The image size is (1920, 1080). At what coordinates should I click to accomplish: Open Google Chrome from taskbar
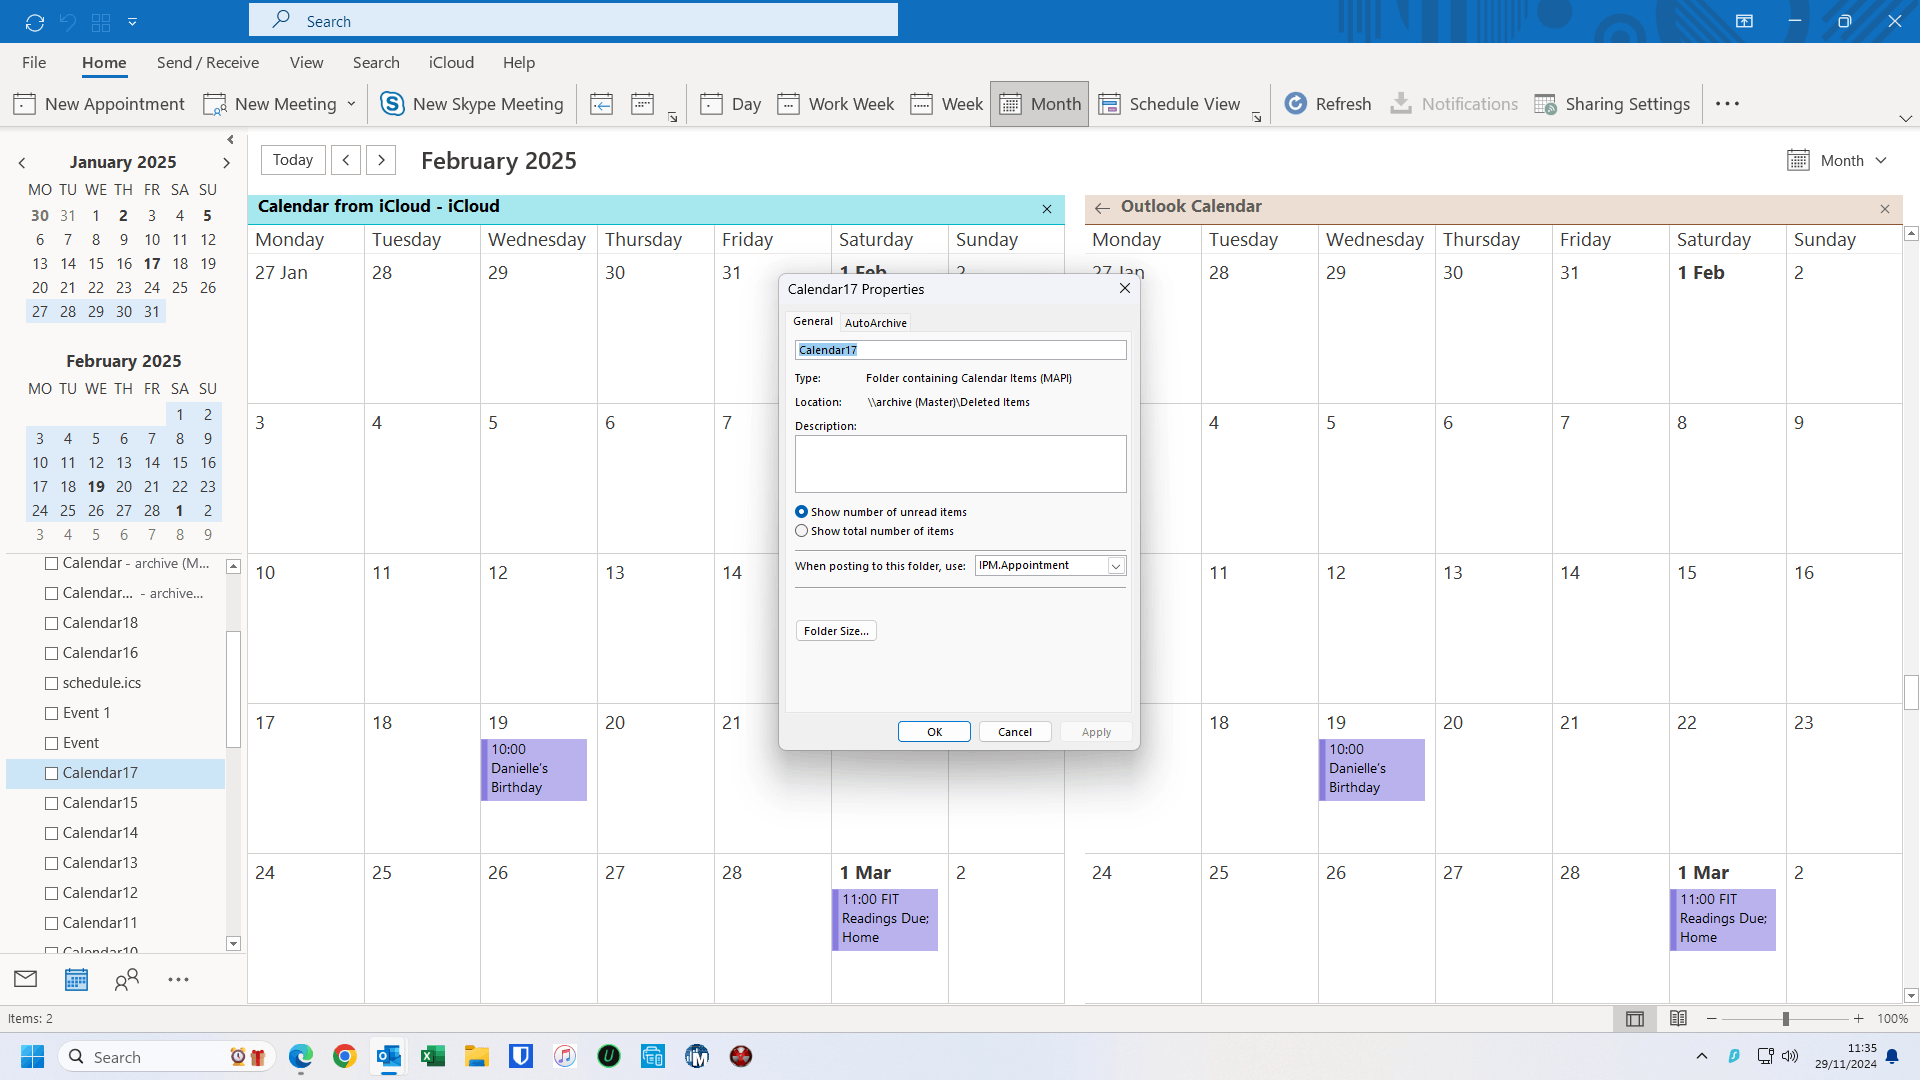click(x=345, y=1056)
